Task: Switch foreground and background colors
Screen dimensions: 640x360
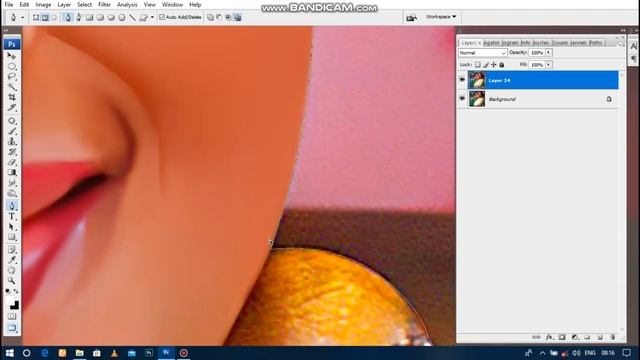Action: [16, 291]
